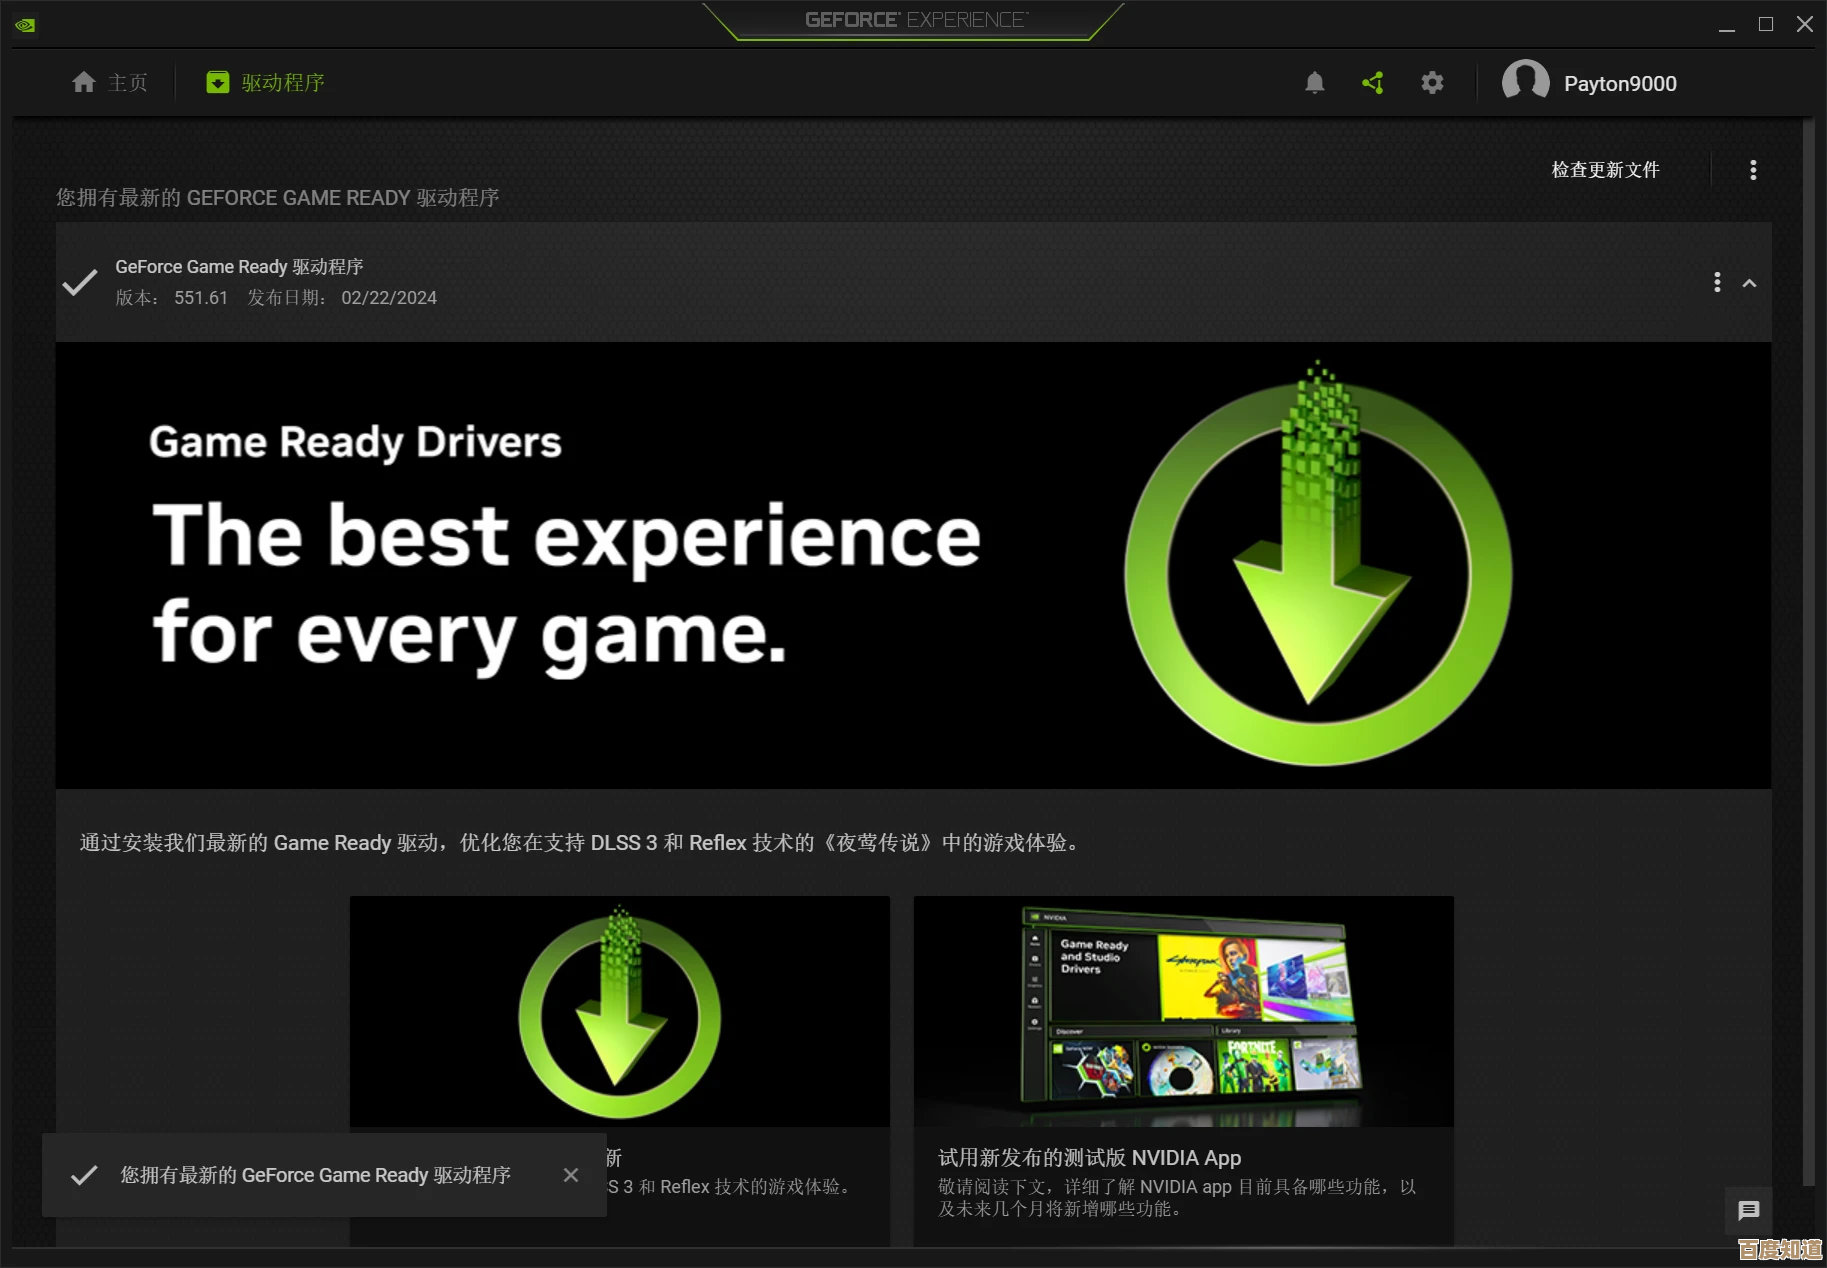The height and width of the screenshot is (1268, 1827).
Task: Click the green drivers download icon
Action: (x=217, y=82)
